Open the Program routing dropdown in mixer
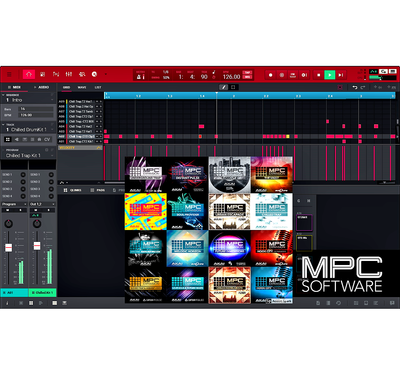The image size is (400, 375). click(x=14, y=204)
